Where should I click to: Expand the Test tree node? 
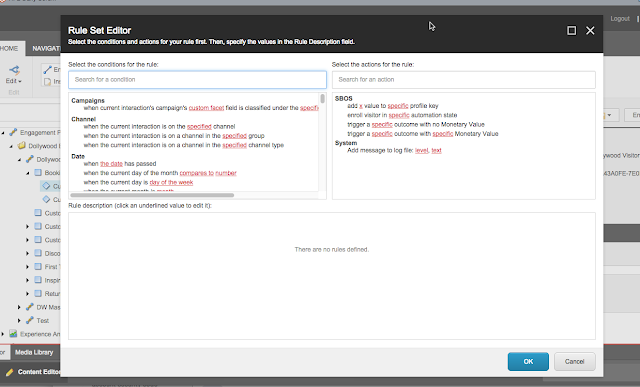coord(19,320)
